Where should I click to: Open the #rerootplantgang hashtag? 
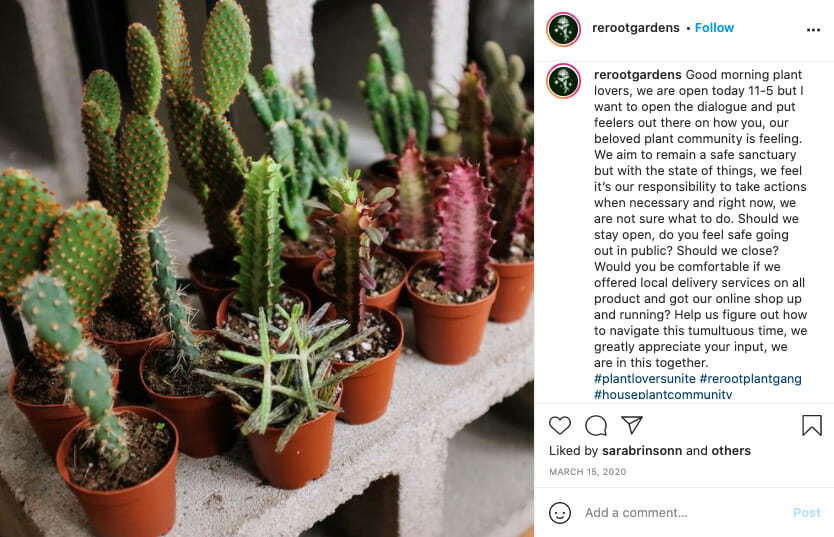point(750,379)
